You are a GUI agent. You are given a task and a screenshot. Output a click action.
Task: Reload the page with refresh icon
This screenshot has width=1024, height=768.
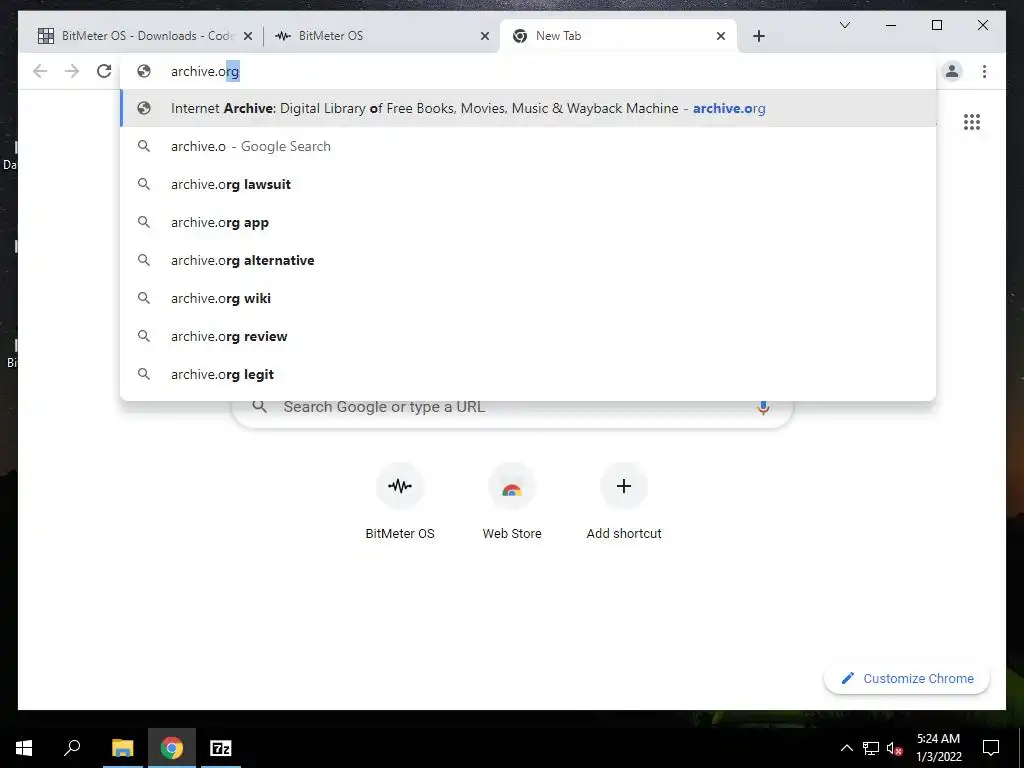[x=104, y=71]
